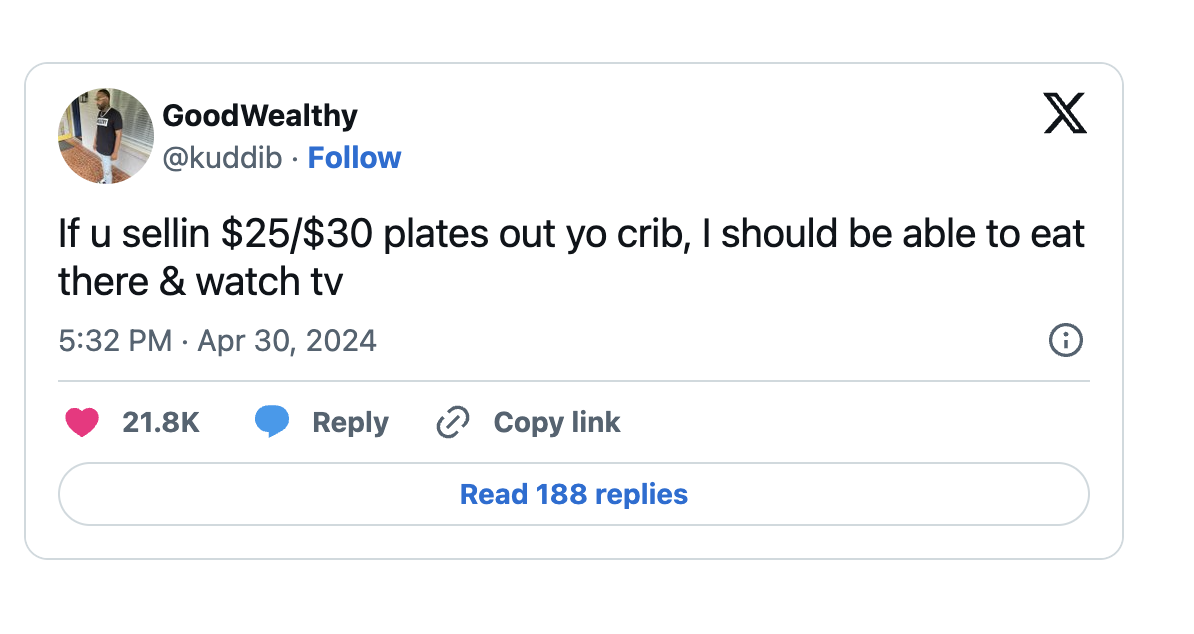Click the tweet line starting "If u sellin"
Image resolution: width=1194 pixels, height=634 pixels.
(x=570, y=235)
